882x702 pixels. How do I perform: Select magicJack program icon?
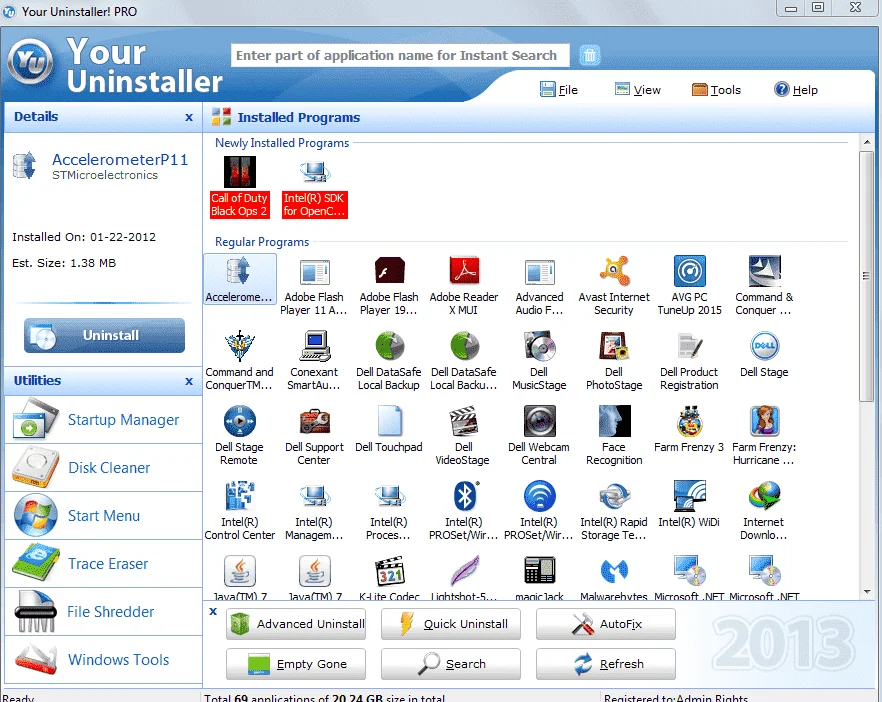pyautogui.click(x=539, y=577)
